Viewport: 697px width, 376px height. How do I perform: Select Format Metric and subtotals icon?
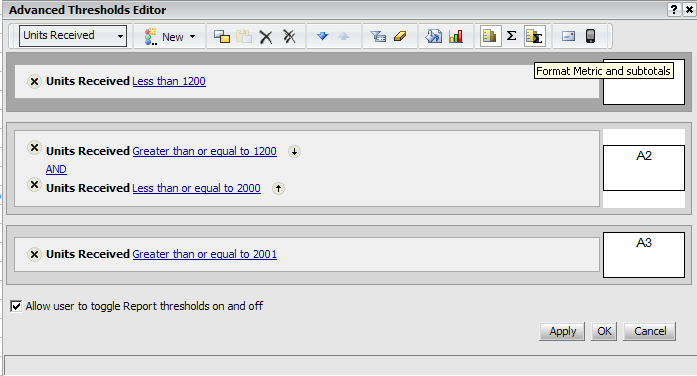(x=534, y=36)
